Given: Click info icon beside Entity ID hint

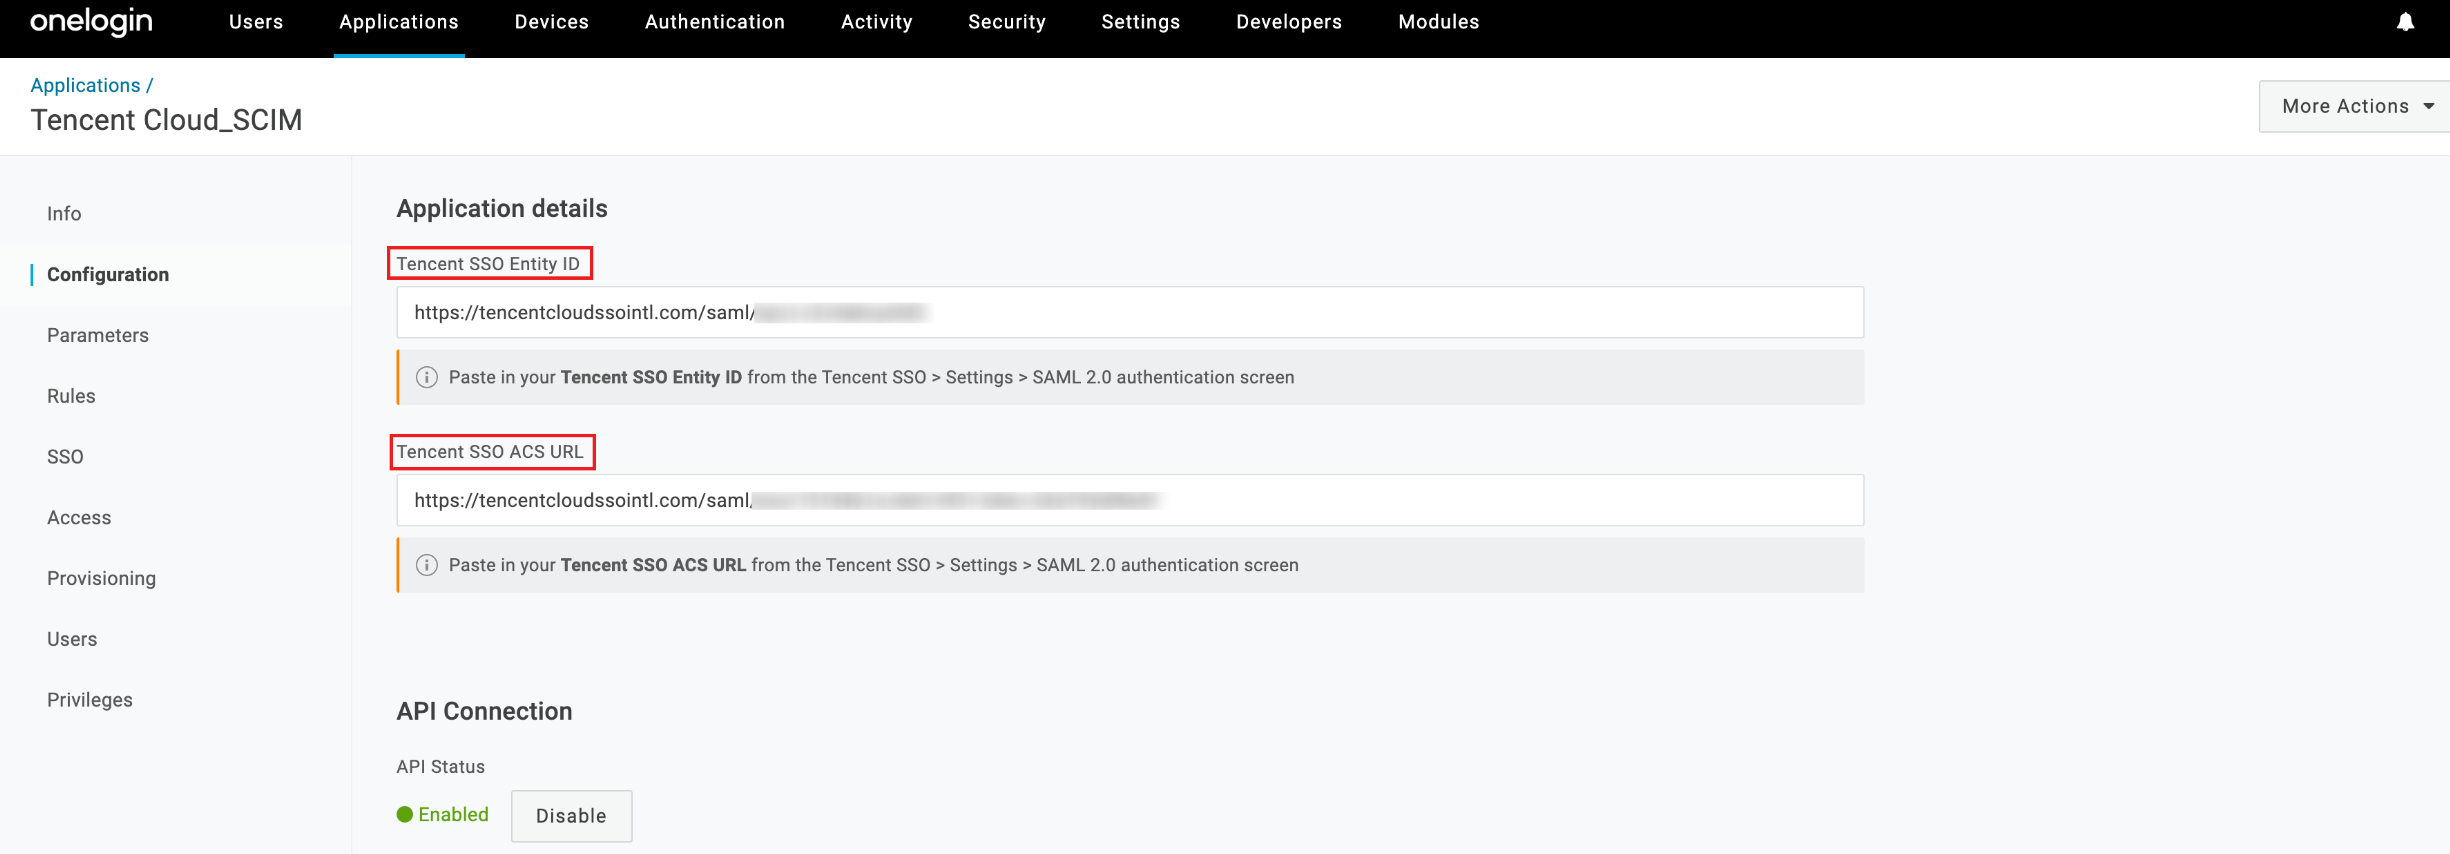Looking at the screenshot, I should tap(427, 377).
